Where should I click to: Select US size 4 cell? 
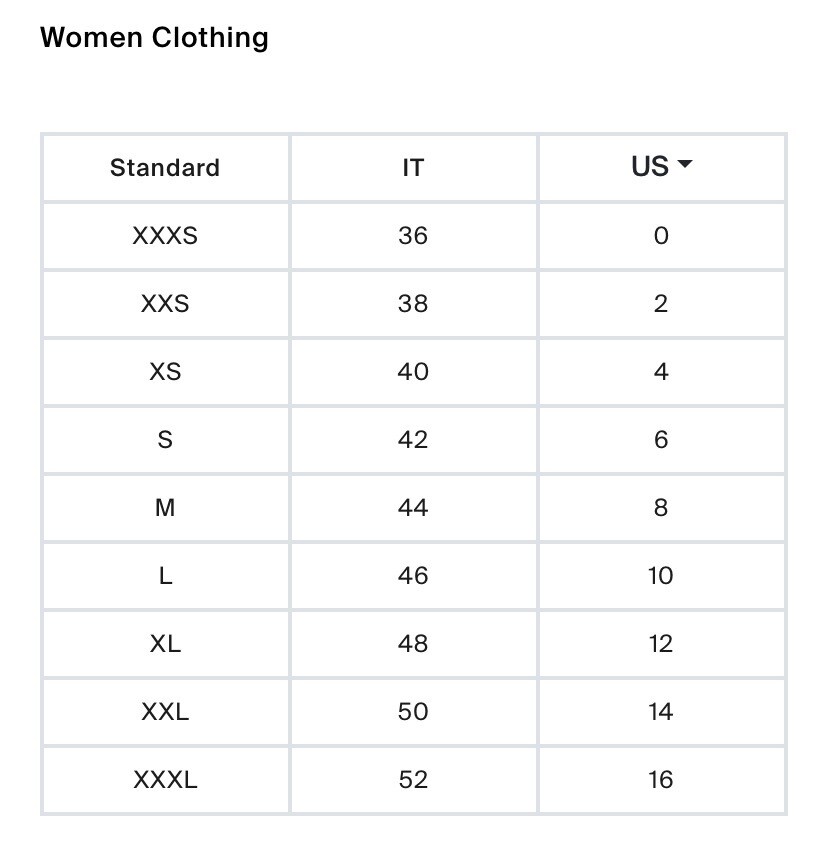pyautogui.click(x=662, y=372)
